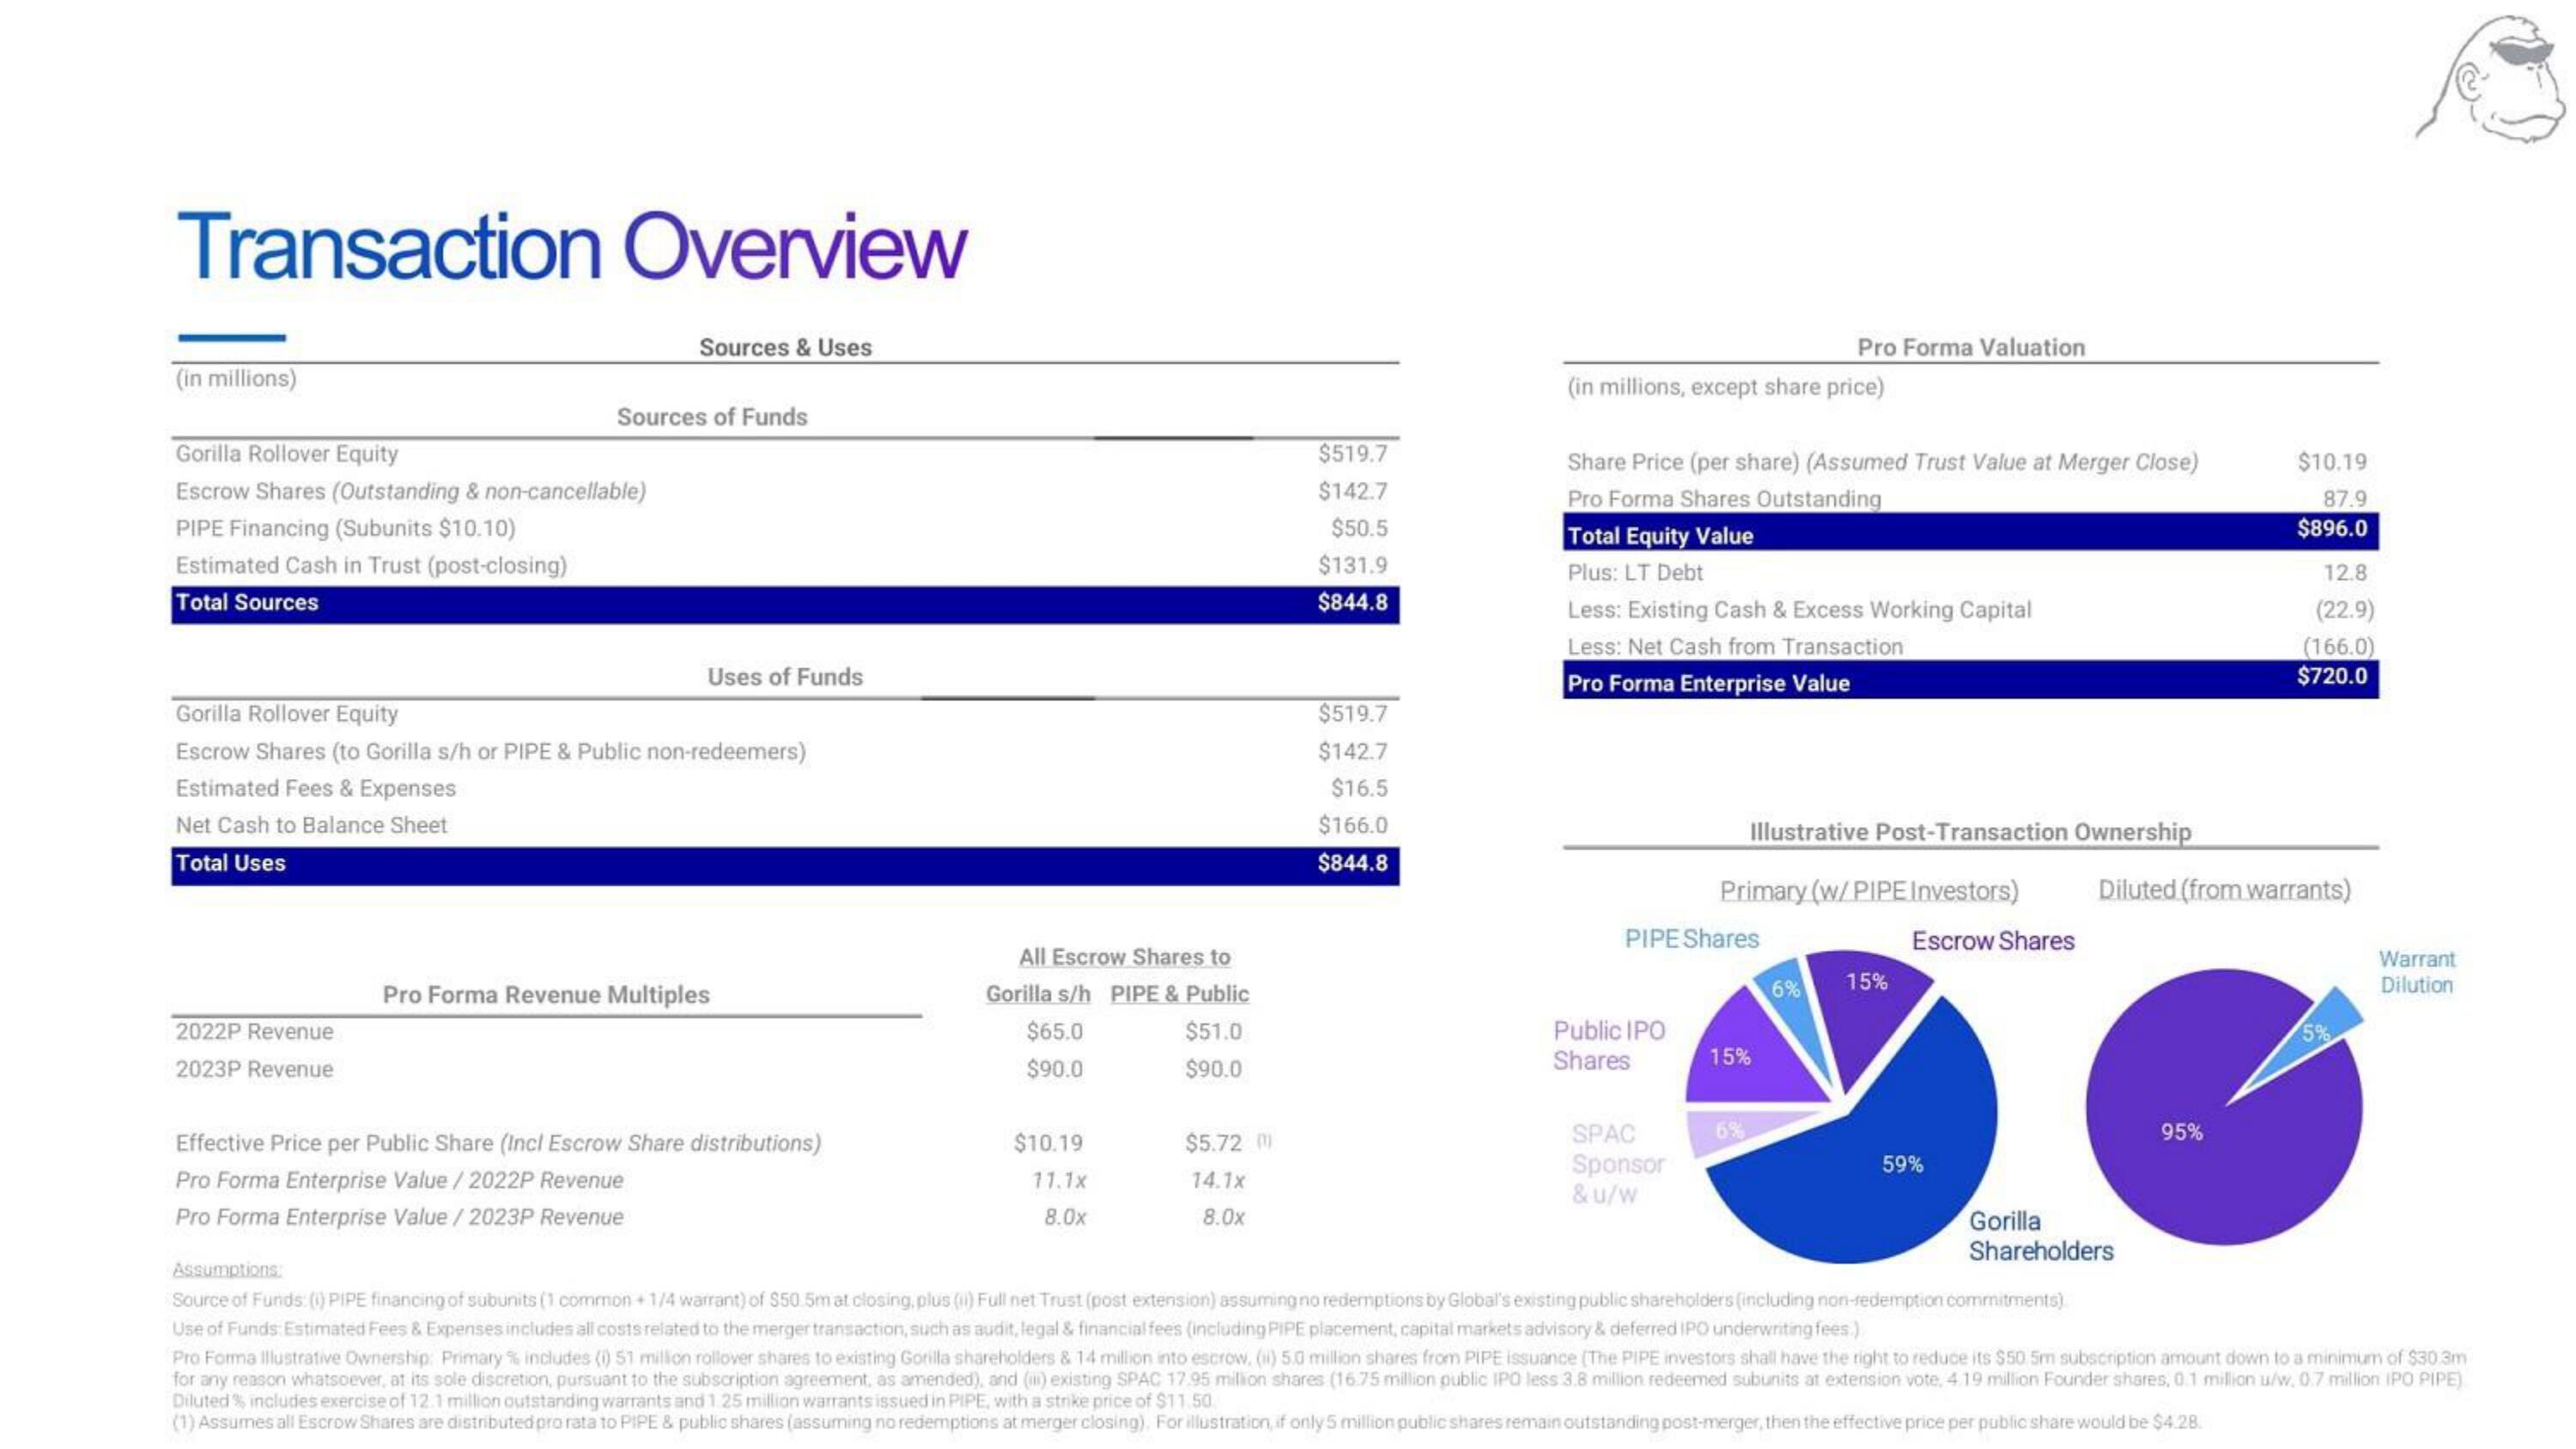
Task: Click the Sources and Uses section header
Action: point(784,345)
